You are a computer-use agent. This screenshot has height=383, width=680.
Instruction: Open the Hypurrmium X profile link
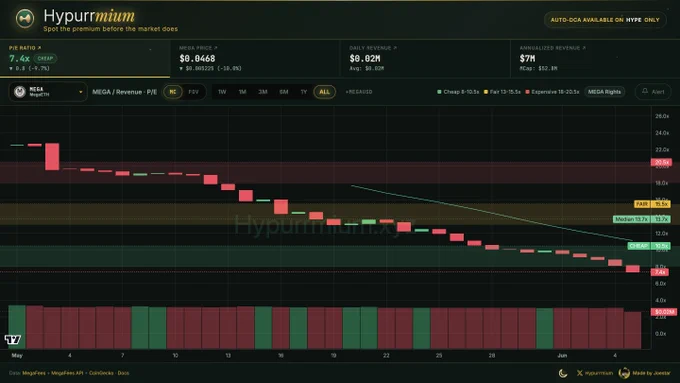[595, 373]
